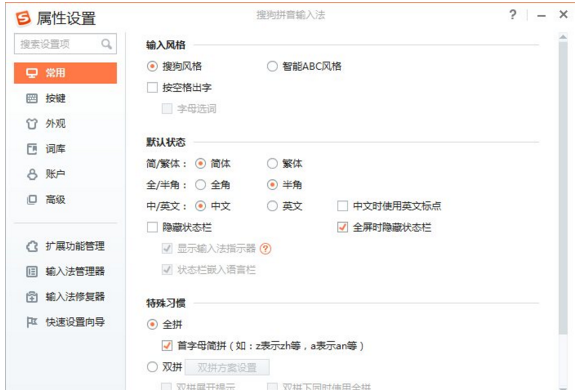Click the 特殊习惯 section heading
Viewport: 580px width, 390px height.
tap(166, 303)
